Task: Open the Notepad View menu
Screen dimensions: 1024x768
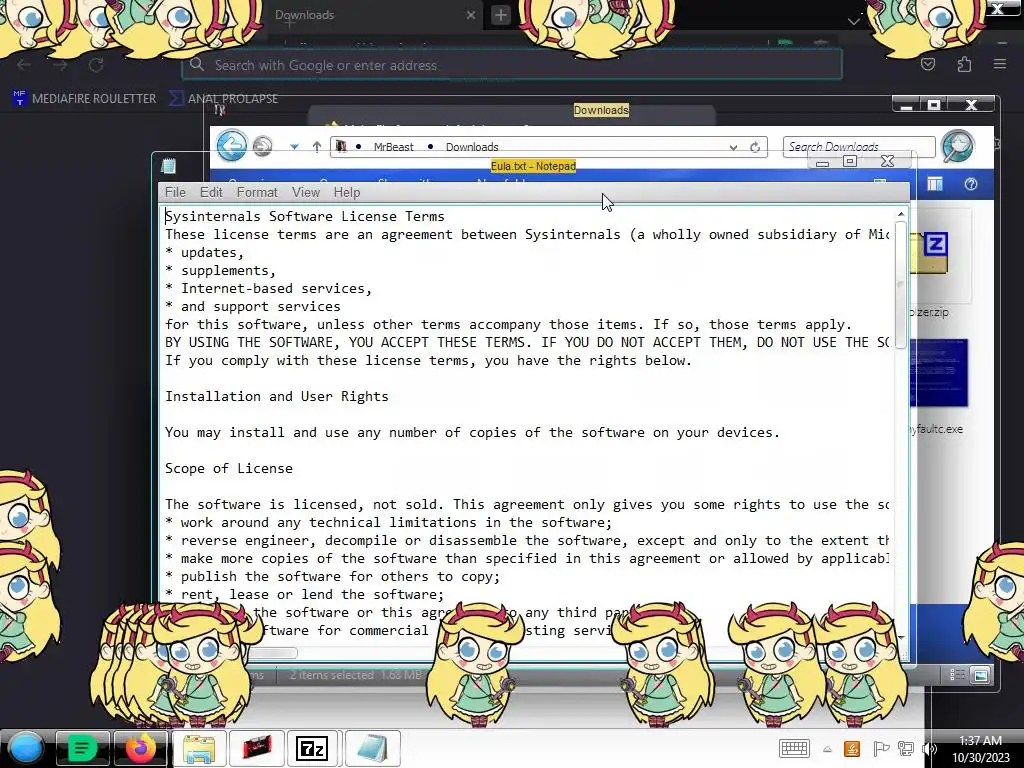Action: [306, 192]
